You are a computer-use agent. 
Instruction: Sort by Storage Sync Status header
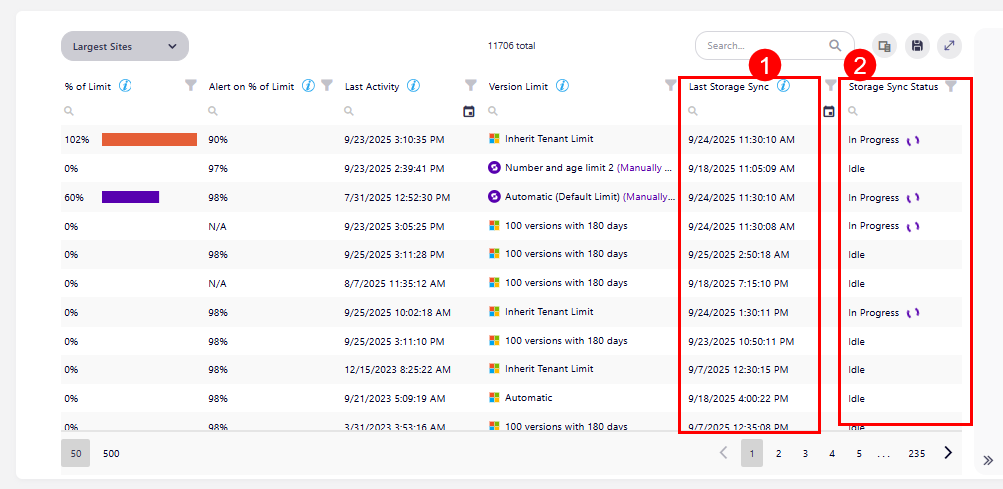pyautogui.click(x=893, y=86)
